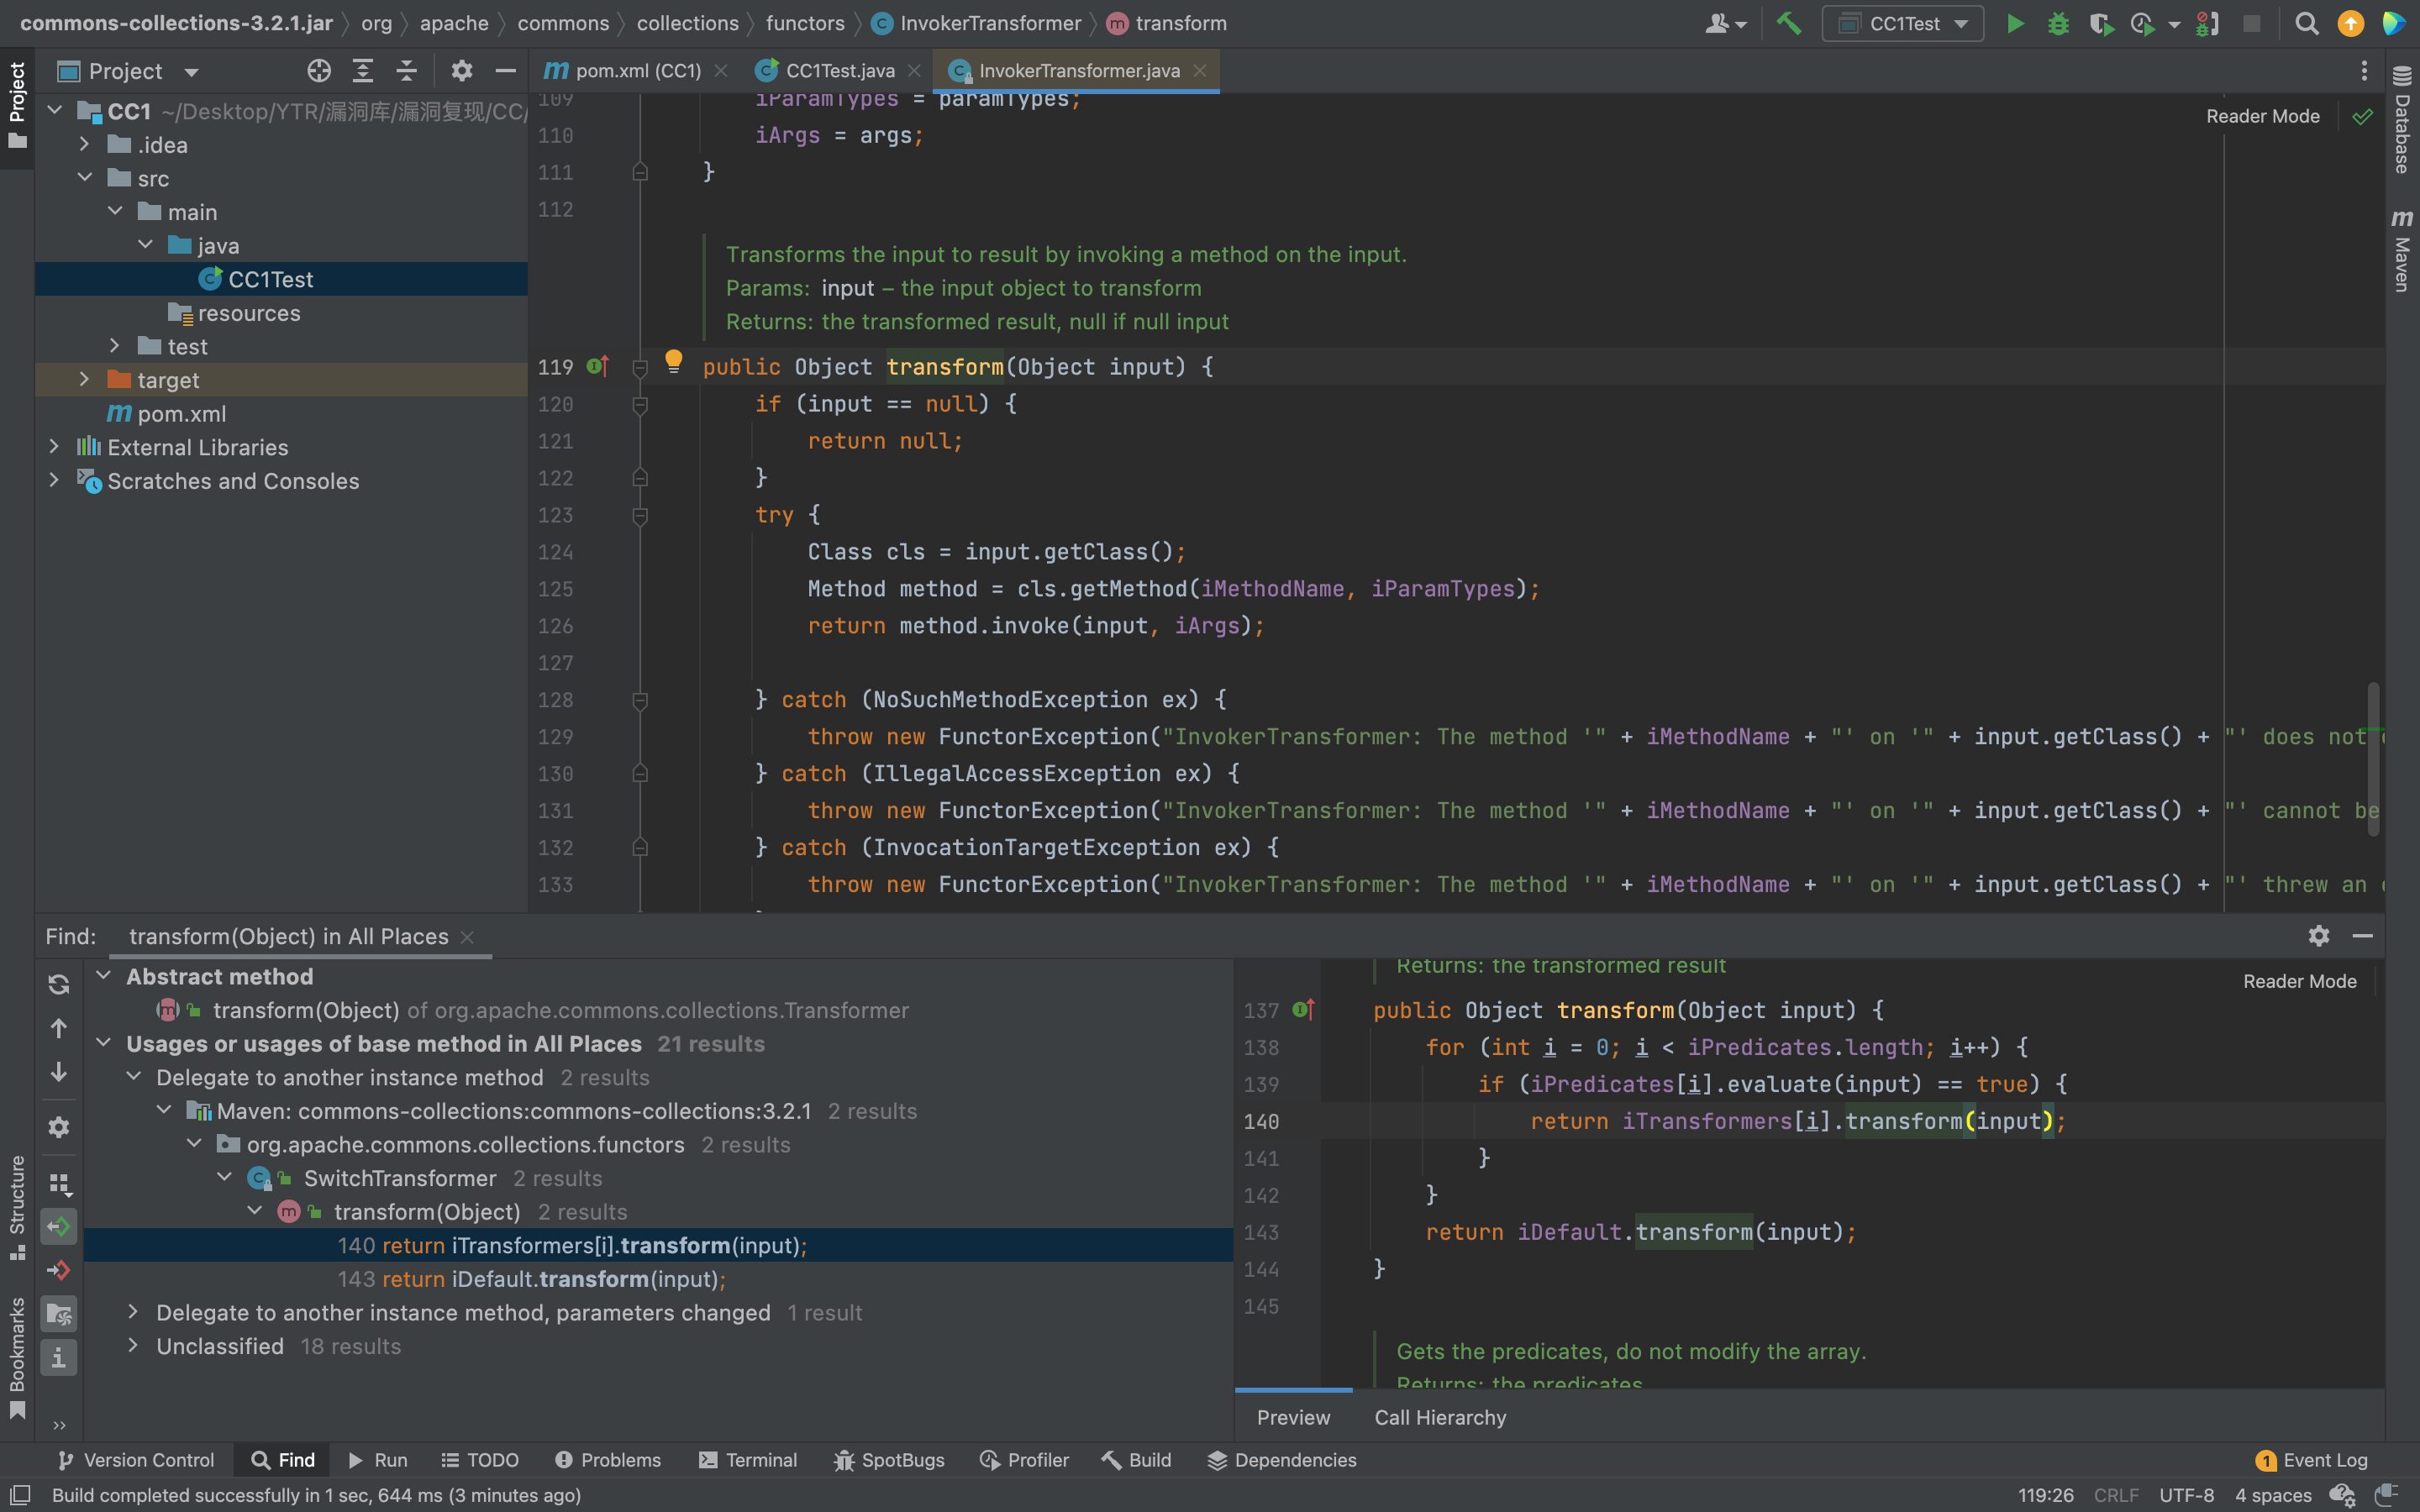Go to previous occurrence up arrow

pyautogui.click(x=59, y=1028)
